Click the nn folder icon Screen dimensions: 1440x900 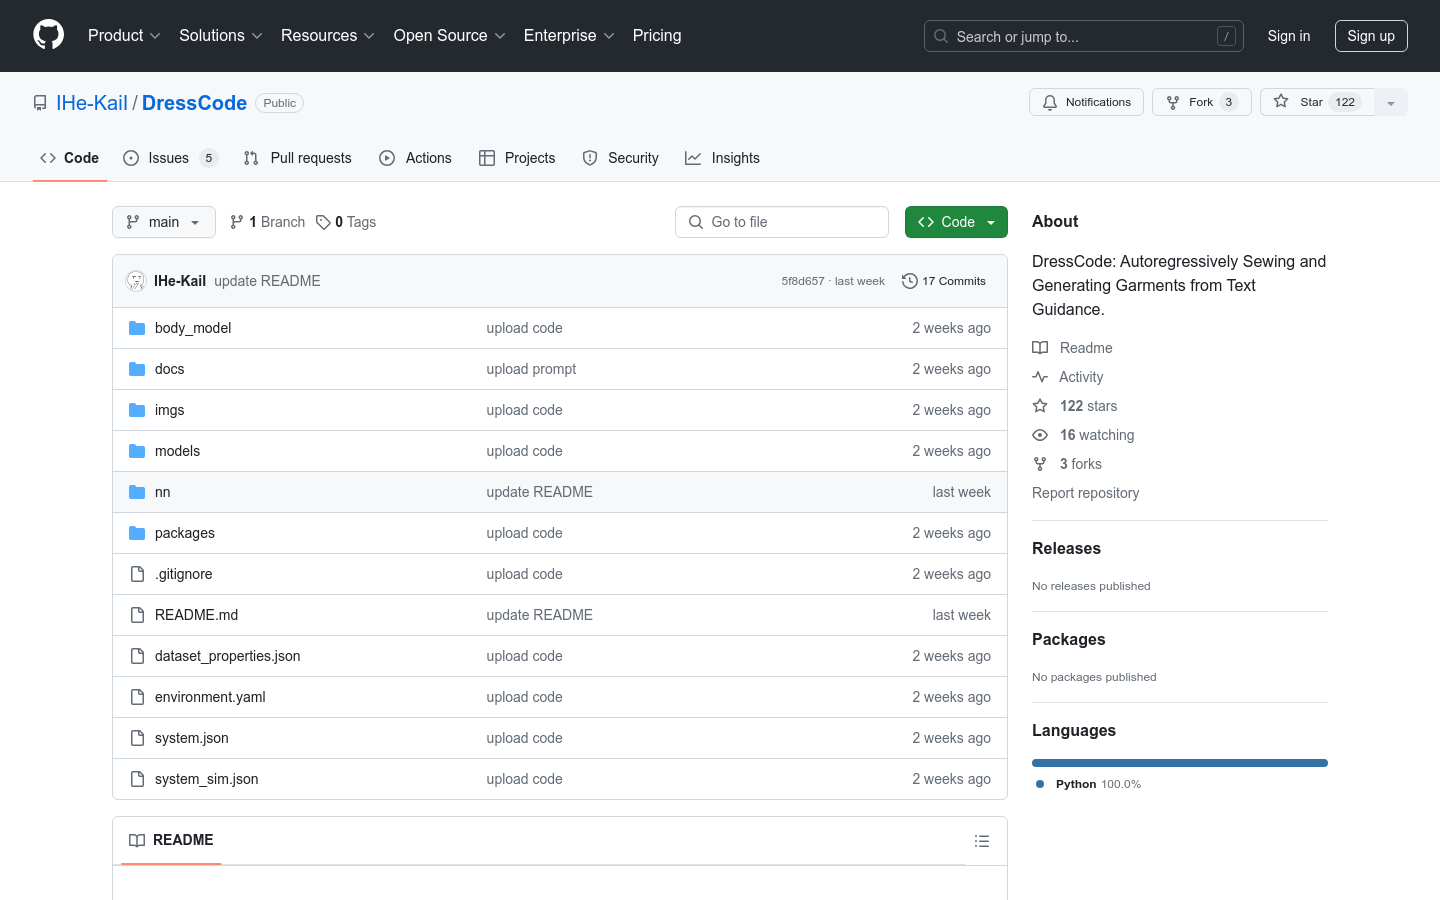(137, 492)
